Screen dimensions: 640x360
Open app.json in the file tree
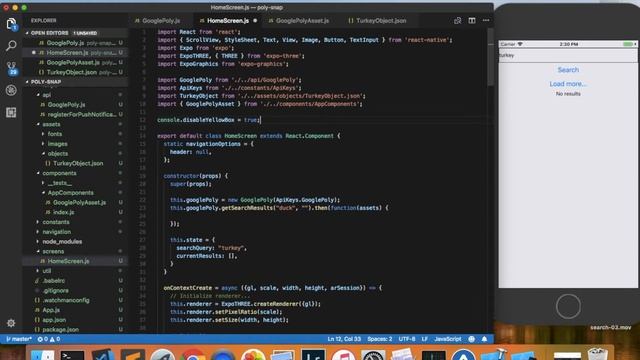click(76, 320)
